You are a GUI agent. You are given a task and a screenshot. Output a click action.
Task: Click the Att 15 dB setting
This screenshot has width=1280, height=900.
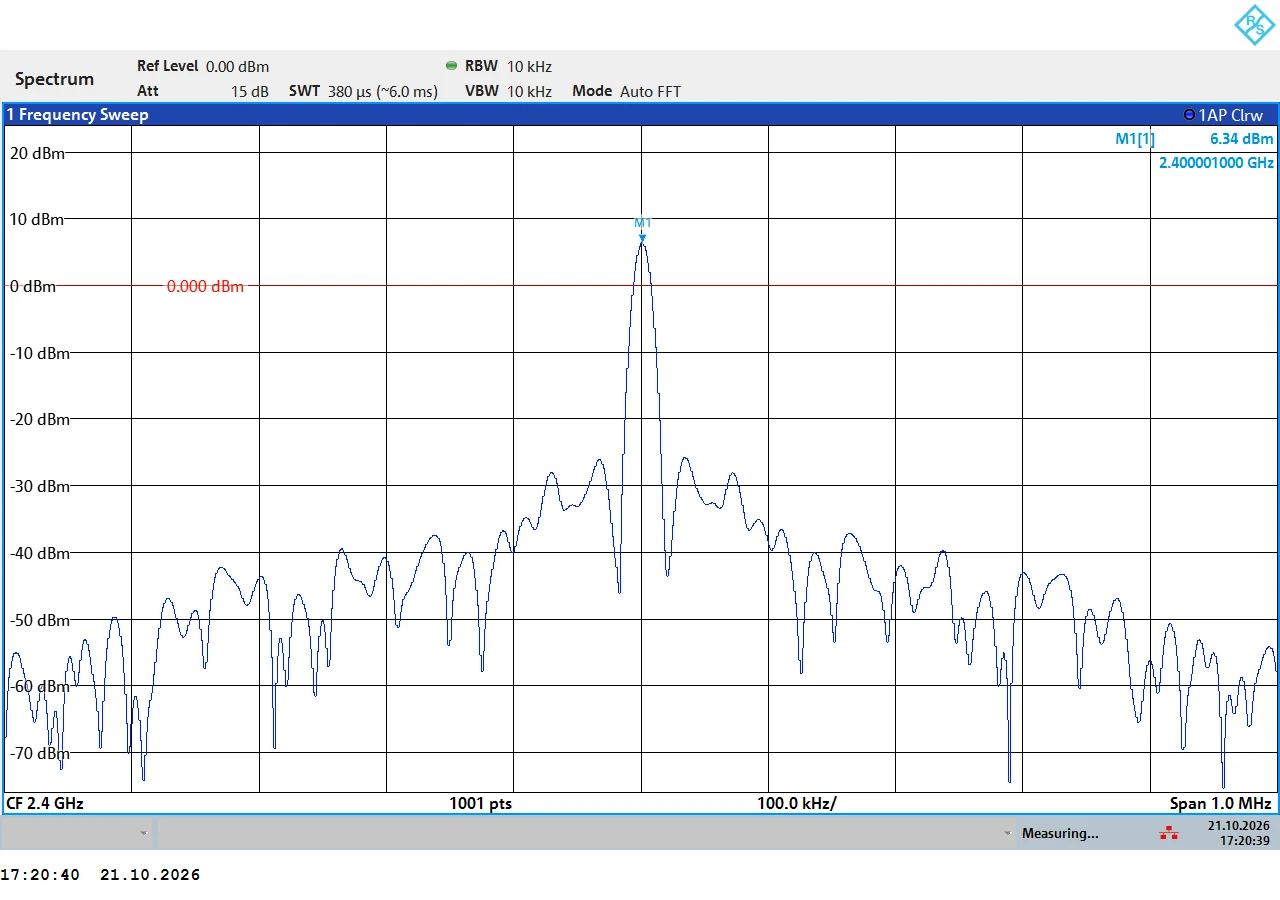click(x=203, y=91)
